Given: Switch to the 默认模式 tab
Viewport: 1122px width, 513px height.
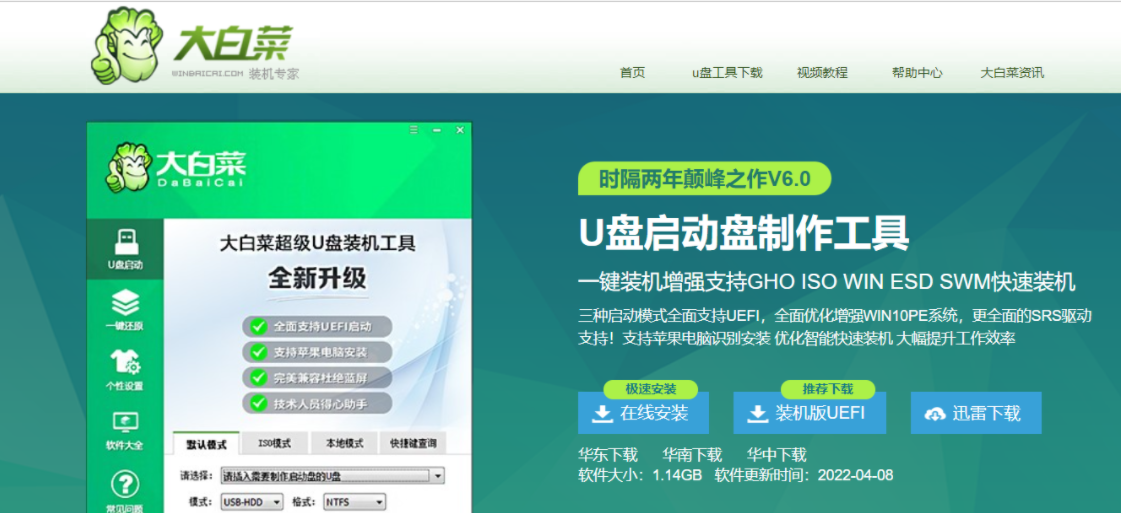Looking at the screenshot, I should [x=206, y=444].
